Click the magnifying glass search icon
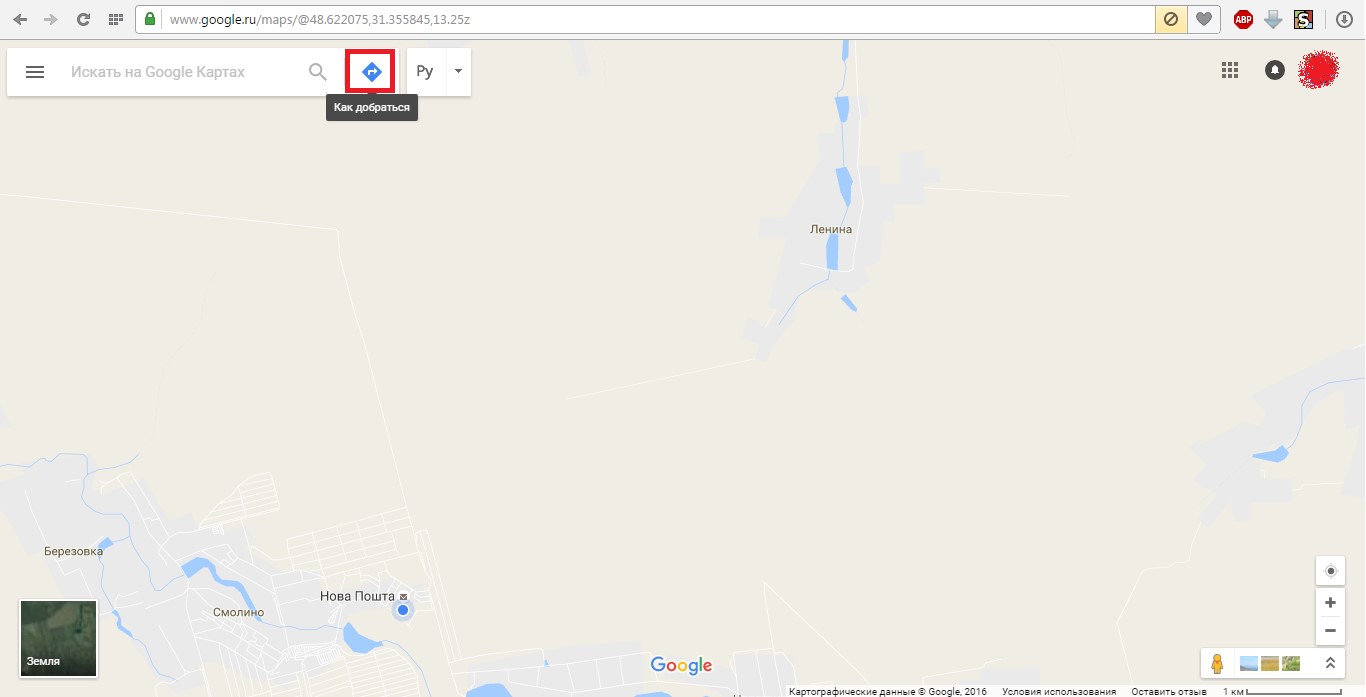Image resolution: width=1366 pixels, height=697 pixels. tap(318, 72)
